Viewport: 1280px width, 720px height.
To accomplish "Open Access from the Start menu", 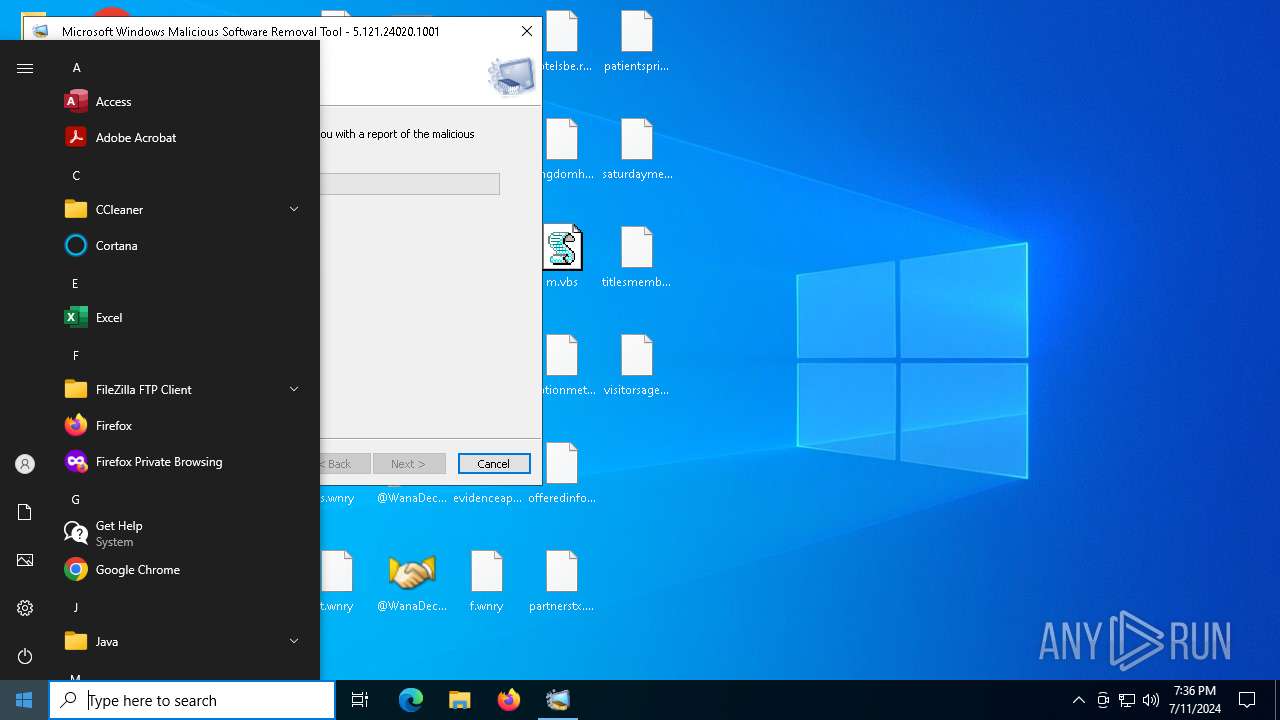I will click(184, 101).
